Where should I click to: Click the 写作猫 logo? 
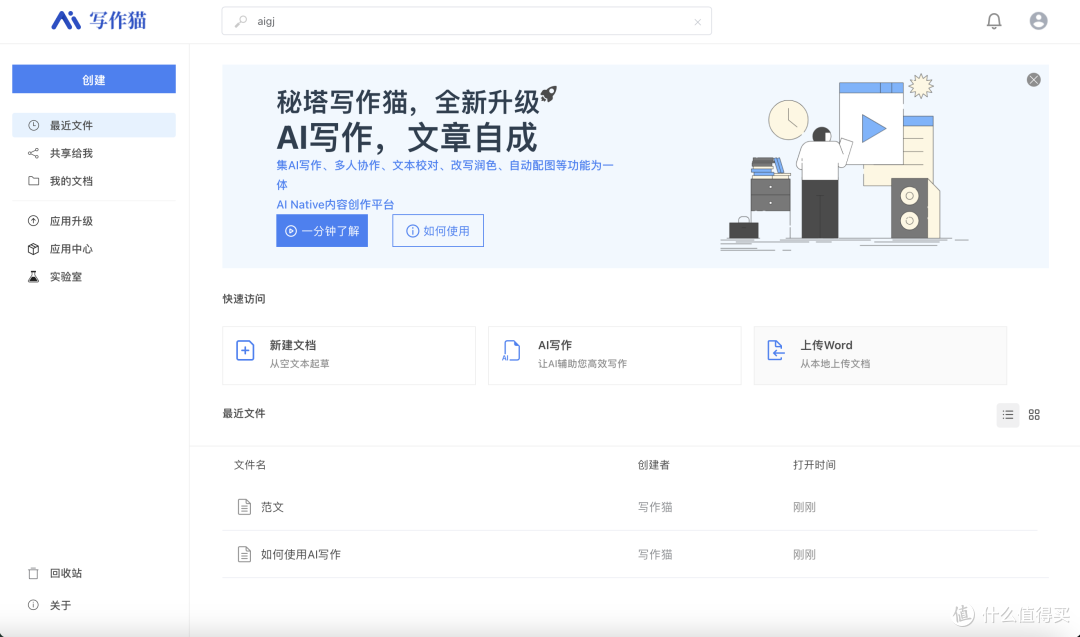(x=98, y=21)
